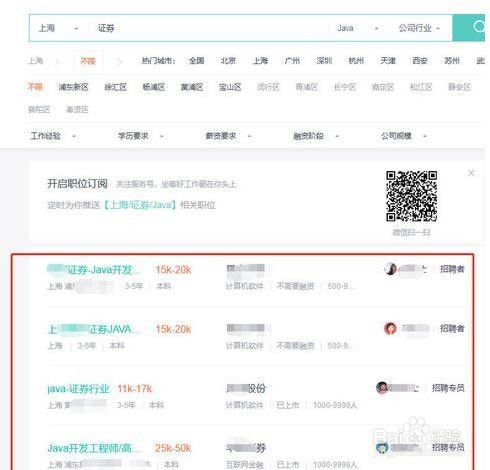Select 杭州 in hot cities
The width and height of the screenshot is (490, 470).
pyautogui.click(x=356, y=61)
